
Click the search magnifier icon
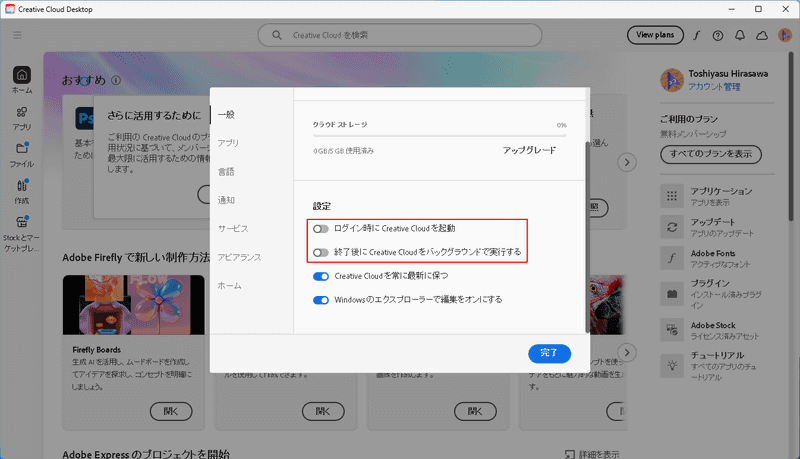[x=277, y=35]
